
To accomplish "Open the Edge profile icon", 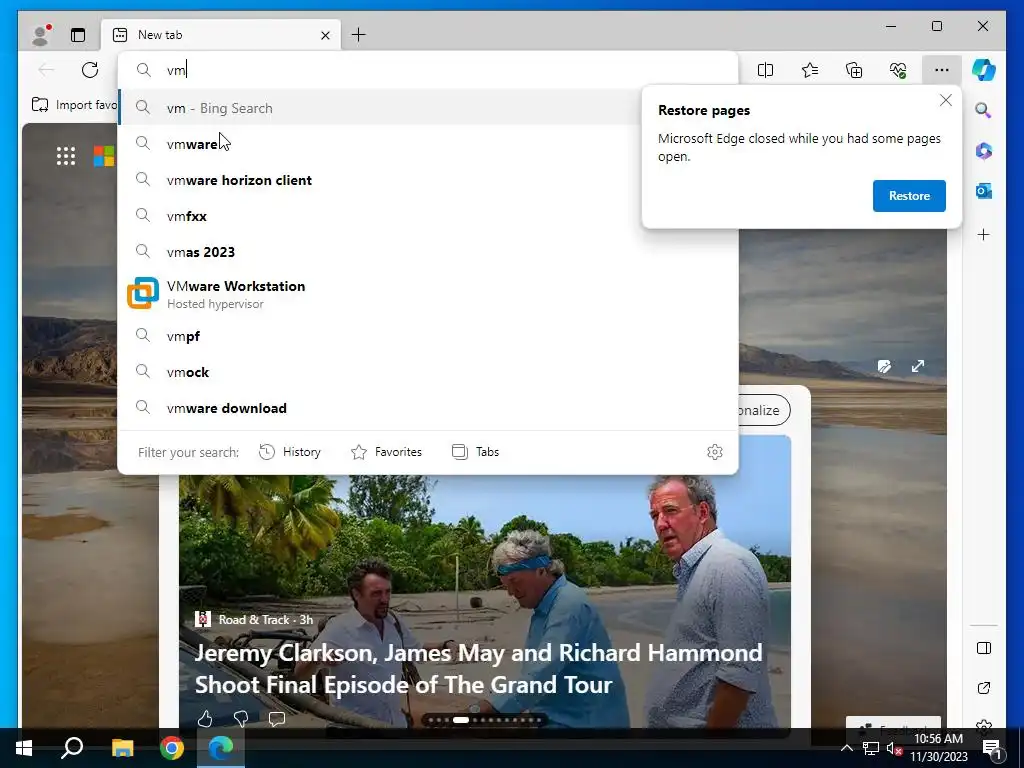I will [41, 35].
